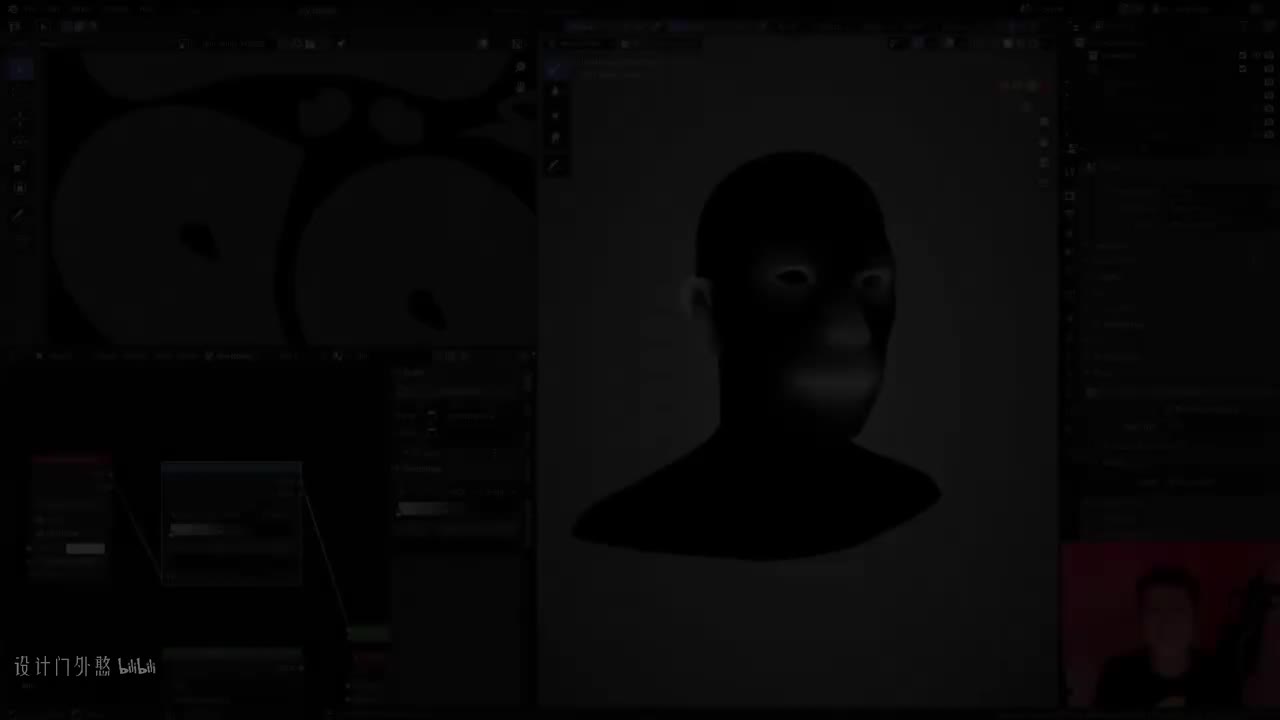Select the highlighted Draw tool in the 3D viewport

(x=557, y=68)
